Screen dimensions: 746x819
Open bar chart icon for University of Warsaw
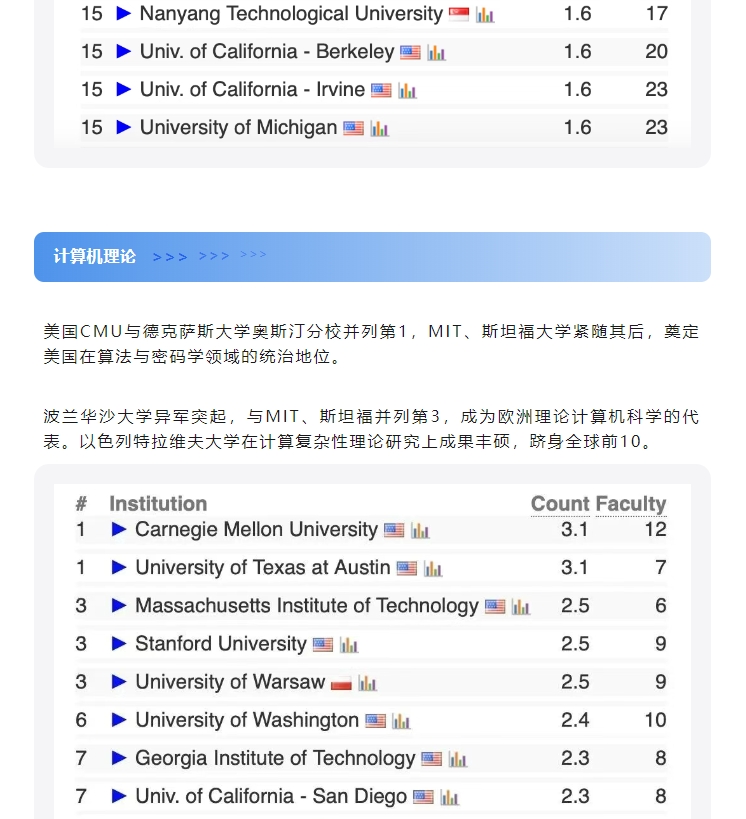click(x=368, y=683)
